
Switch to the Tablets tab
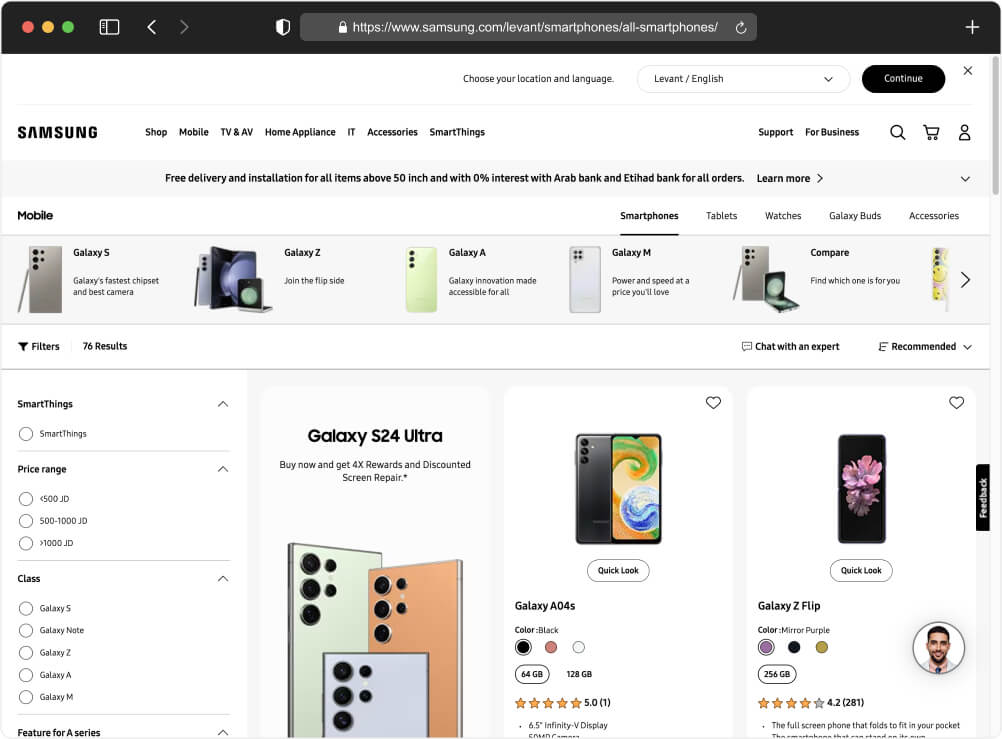[x=721, y=215]
